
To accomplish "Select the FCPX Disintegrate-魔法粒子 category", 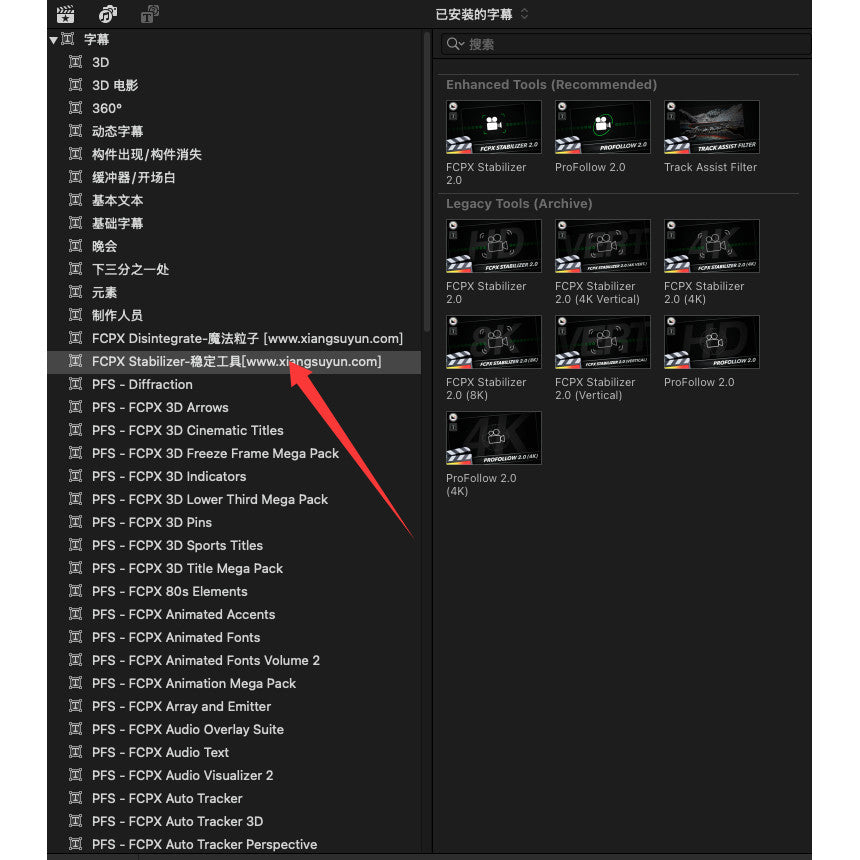I will 234,339.
